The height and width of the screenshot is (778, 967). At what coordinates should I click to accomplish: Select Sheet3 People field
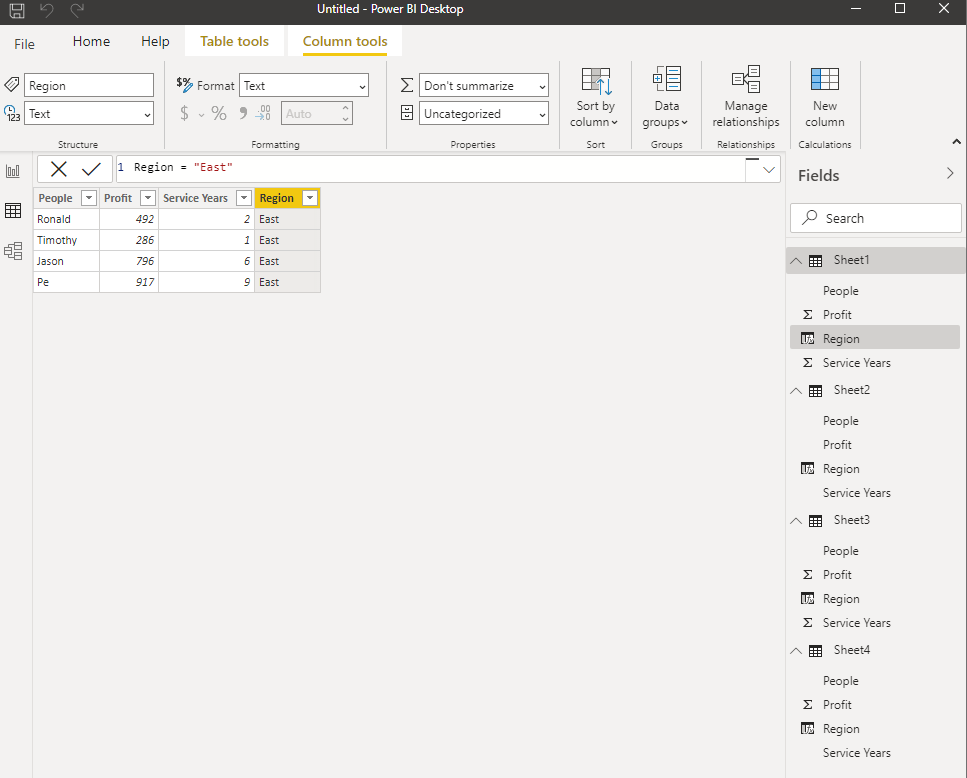[x=874, y=551]
